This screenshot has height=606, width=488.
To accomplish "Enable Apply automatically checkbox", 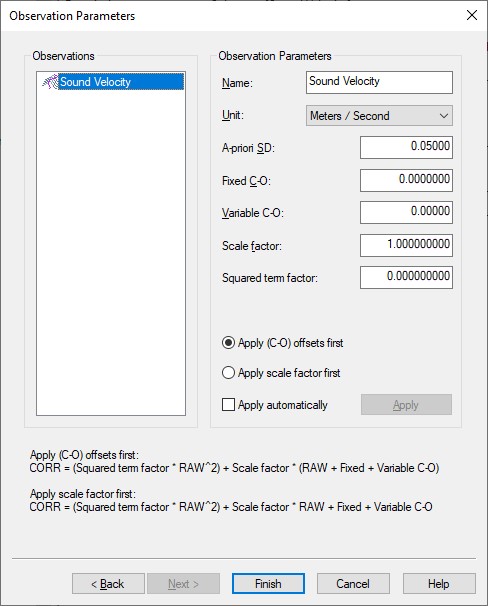I will [x=228, y=405].
